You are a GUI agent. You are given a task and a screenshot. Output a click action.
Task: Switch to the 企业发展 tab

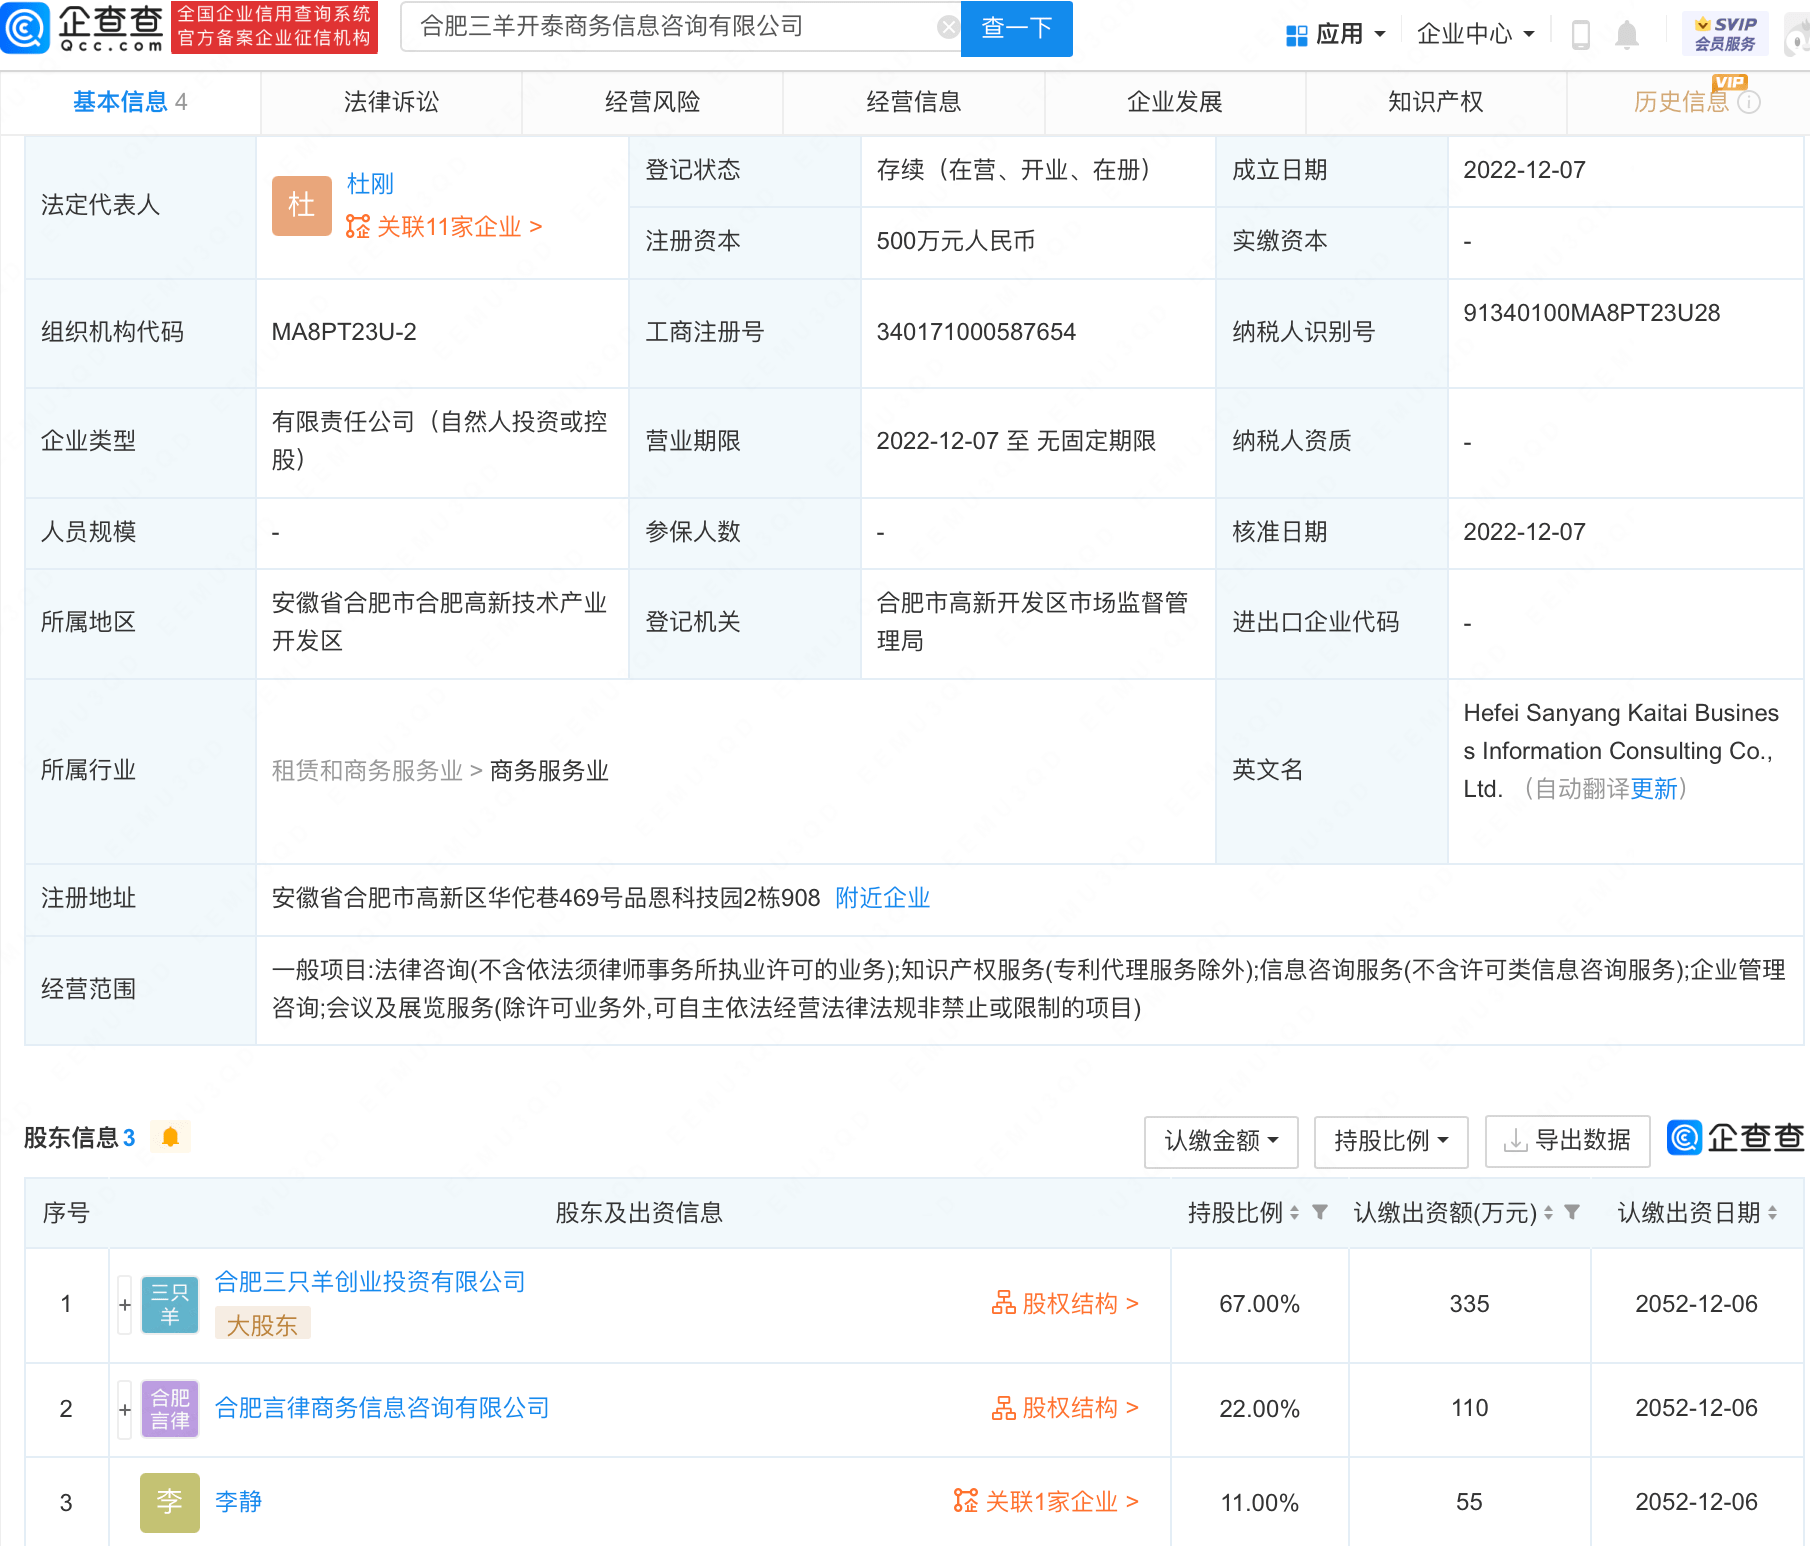point(1175,102)
